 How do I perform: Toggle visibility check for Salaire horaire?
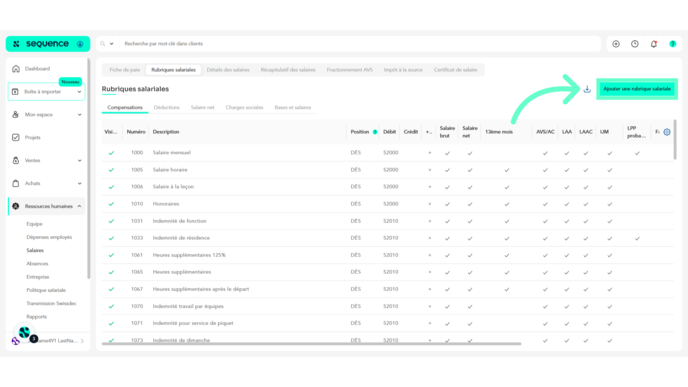pyautogui.click(x=111, y=170)
